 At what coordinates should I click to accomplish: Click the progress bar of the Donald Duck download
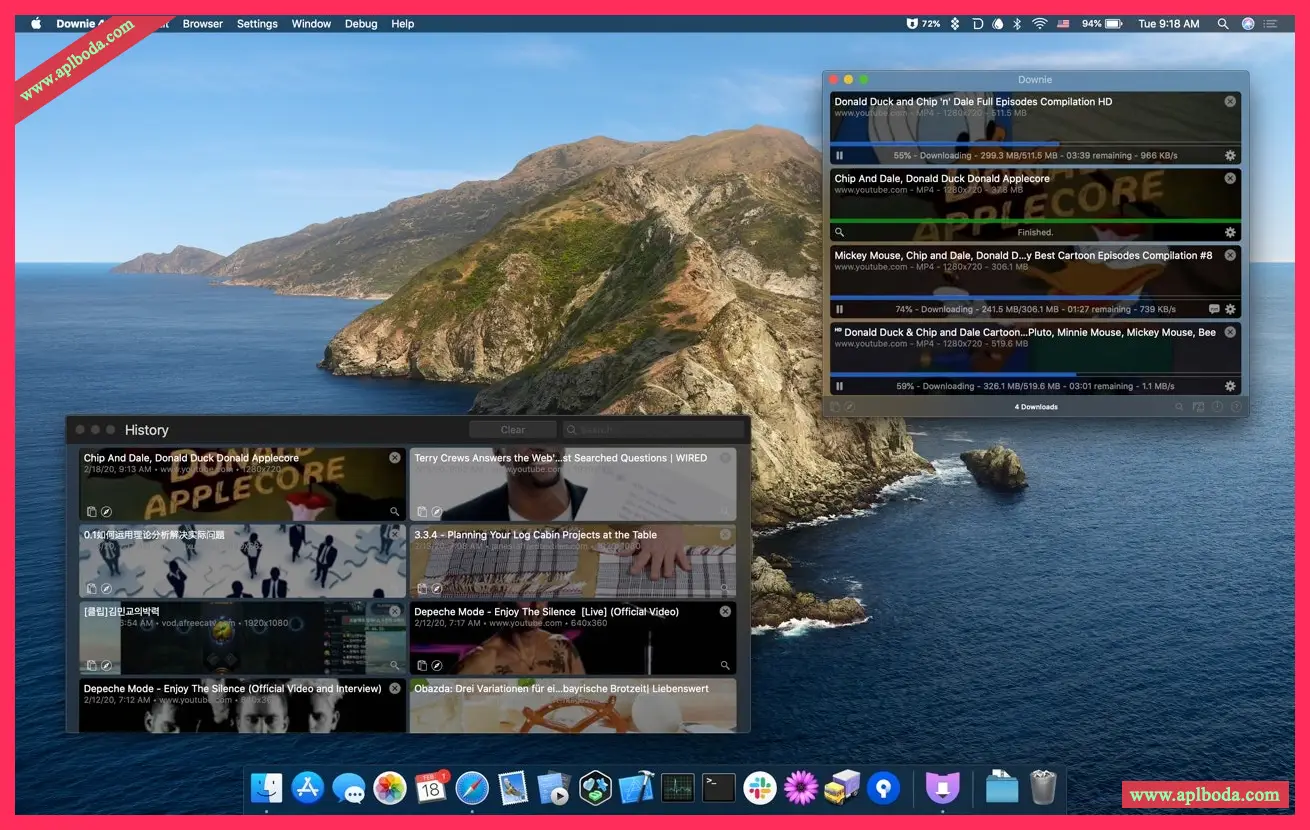click(x=1035, y=144)
